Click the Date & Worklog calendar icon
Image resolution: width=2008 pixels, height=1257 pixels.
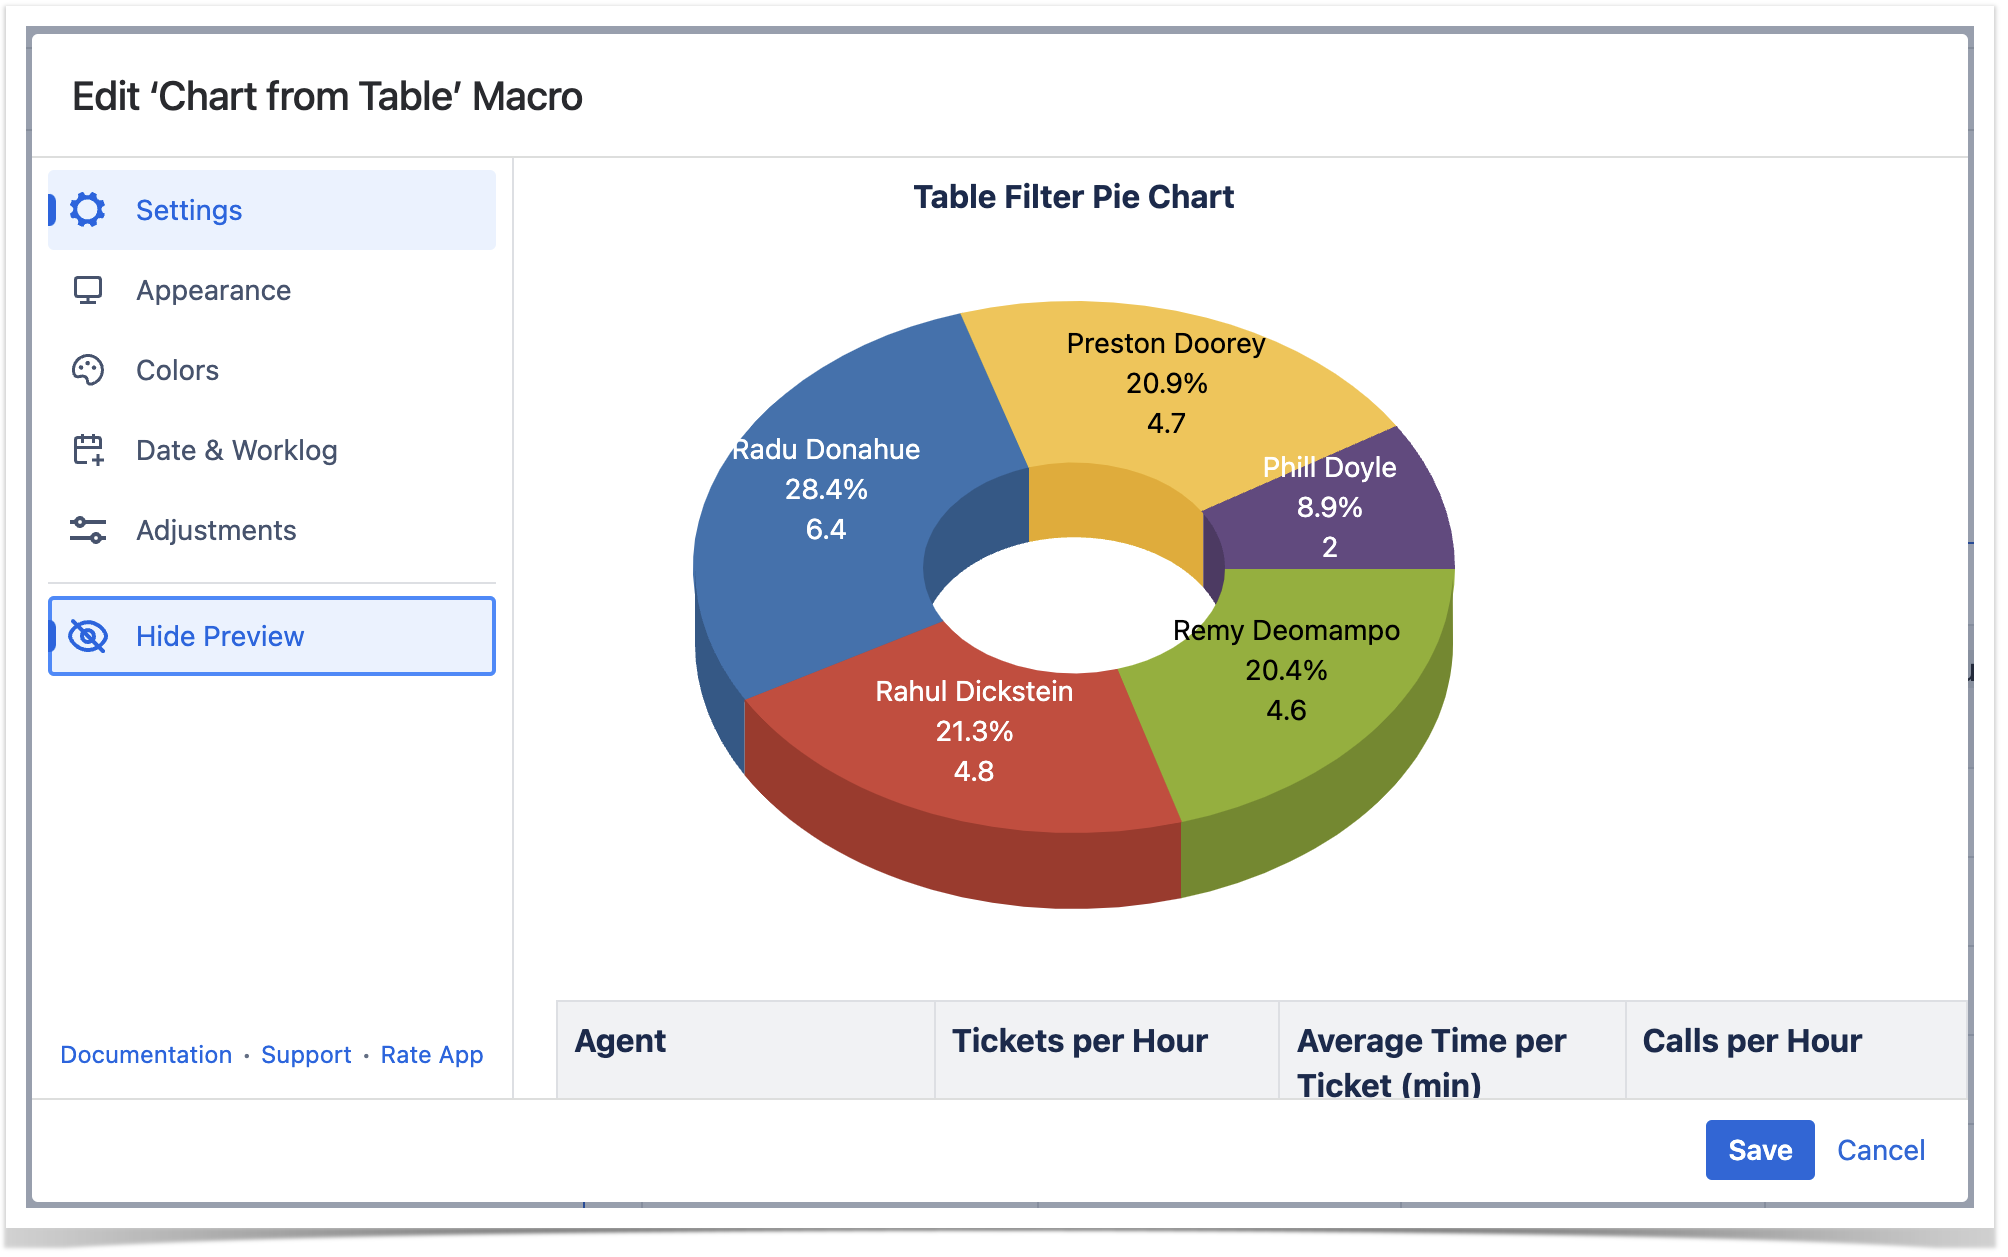(88, 450)
